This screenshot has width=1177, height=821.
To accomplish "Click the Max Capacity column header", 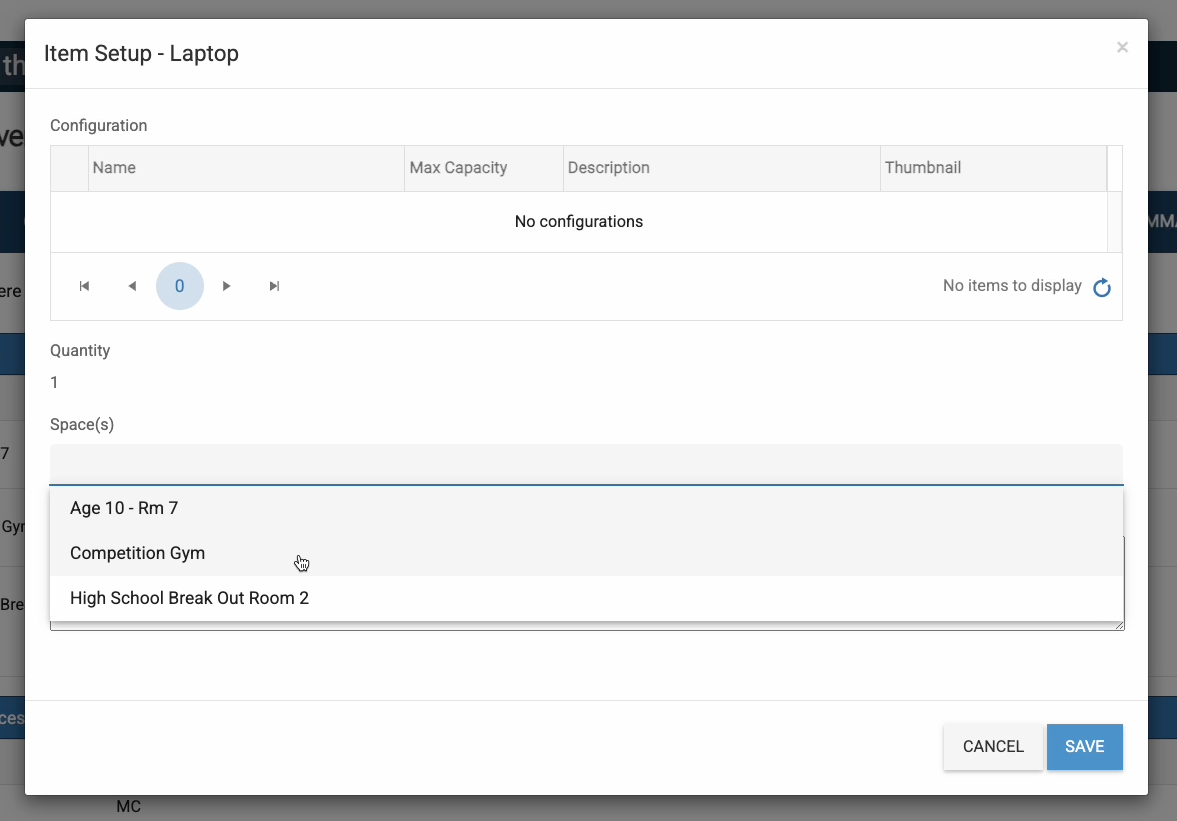I will (x=483, y=168).
